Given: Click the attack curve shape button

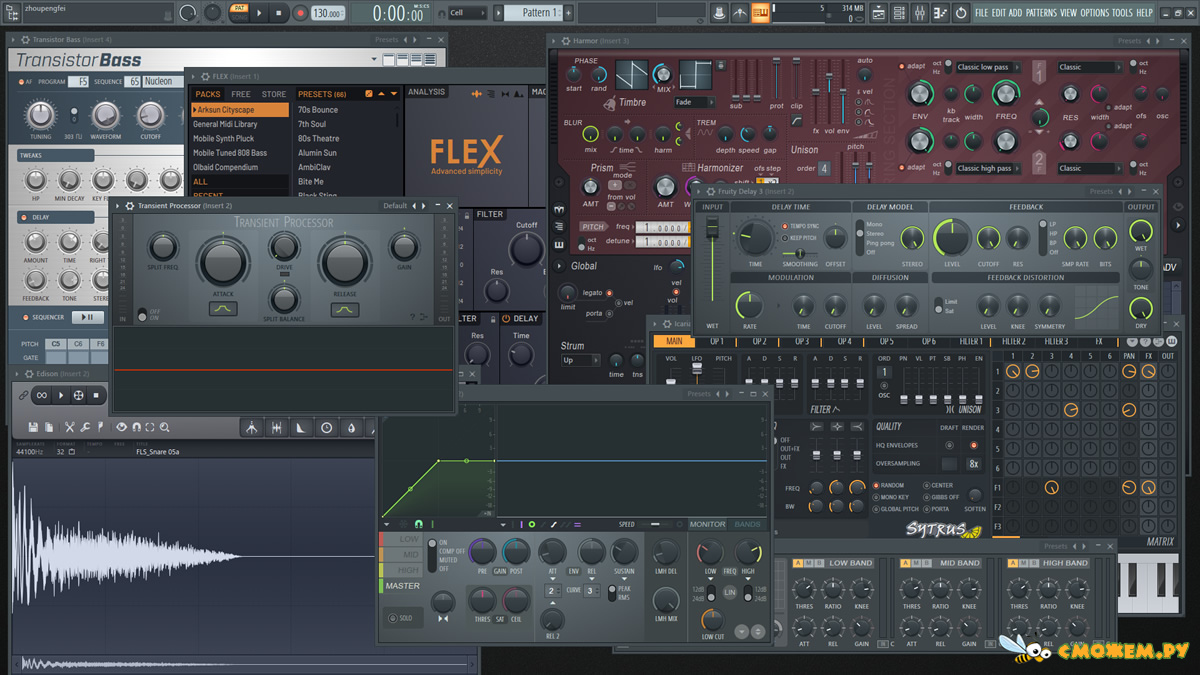Looking at the screenshot, I should pos(223,310).
